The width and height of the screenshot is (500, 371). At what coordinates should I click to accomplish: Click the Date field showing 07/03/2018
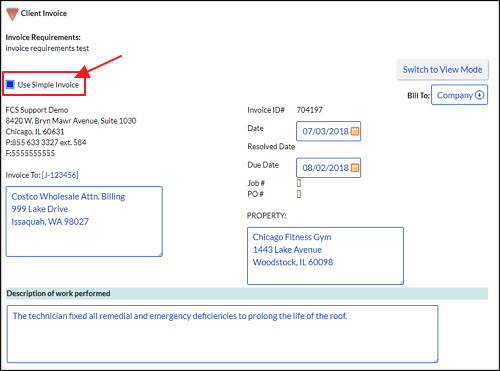click(328, 131)
